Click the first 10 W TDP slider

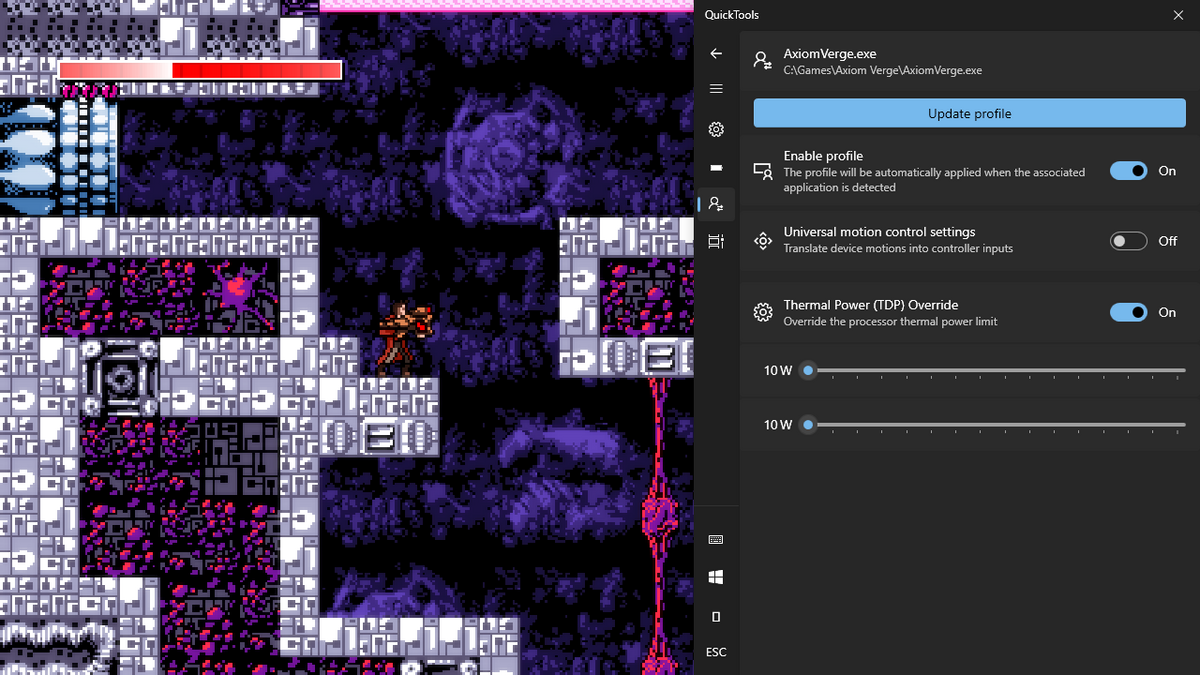click(x=994, y=370)
